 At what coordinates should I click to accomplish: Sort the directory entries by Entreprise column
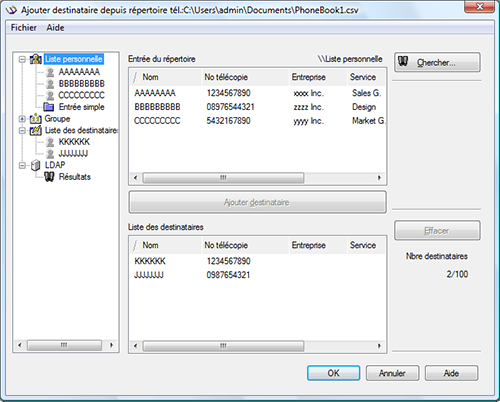[x=318, y=77]
